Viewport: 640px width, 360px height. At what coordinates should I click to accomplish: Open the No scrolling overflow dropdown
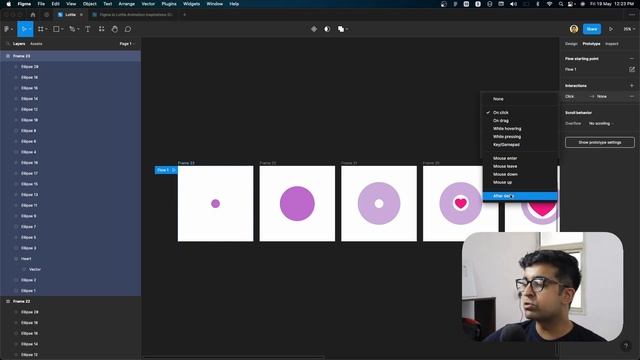(601, 123)
